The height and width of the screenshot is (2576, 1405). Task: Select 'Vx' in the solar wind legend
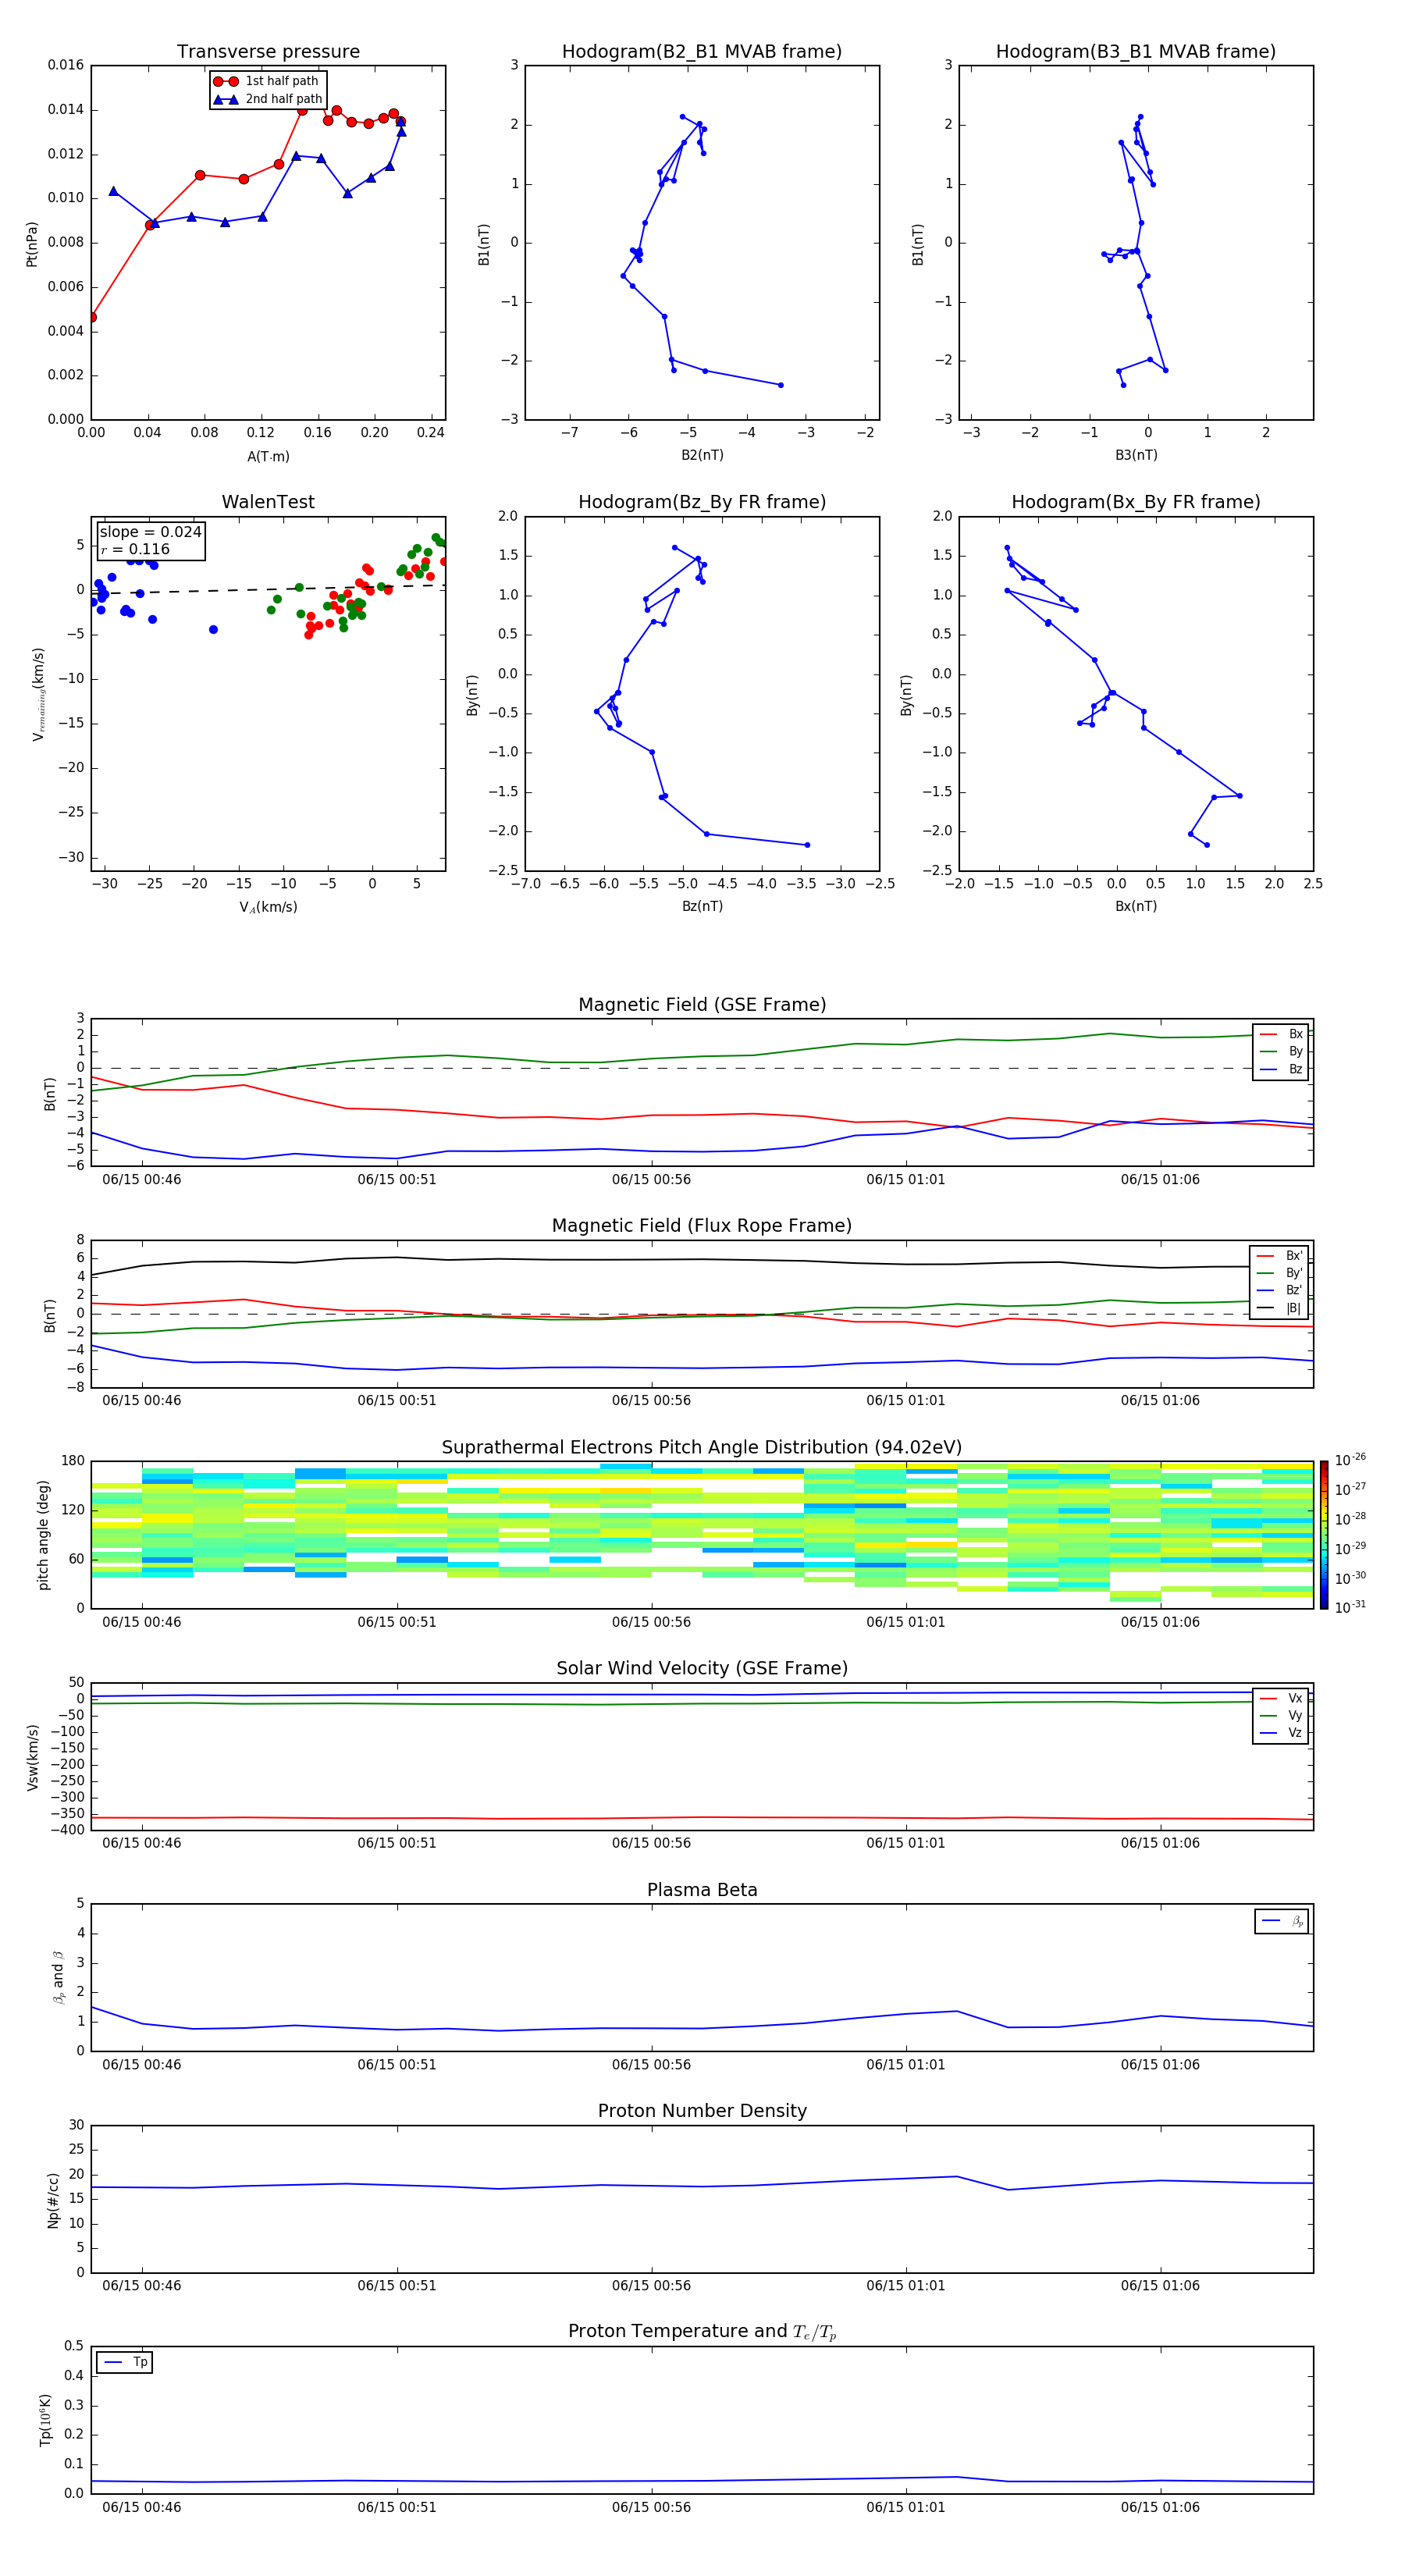tap(1282, 1698)
